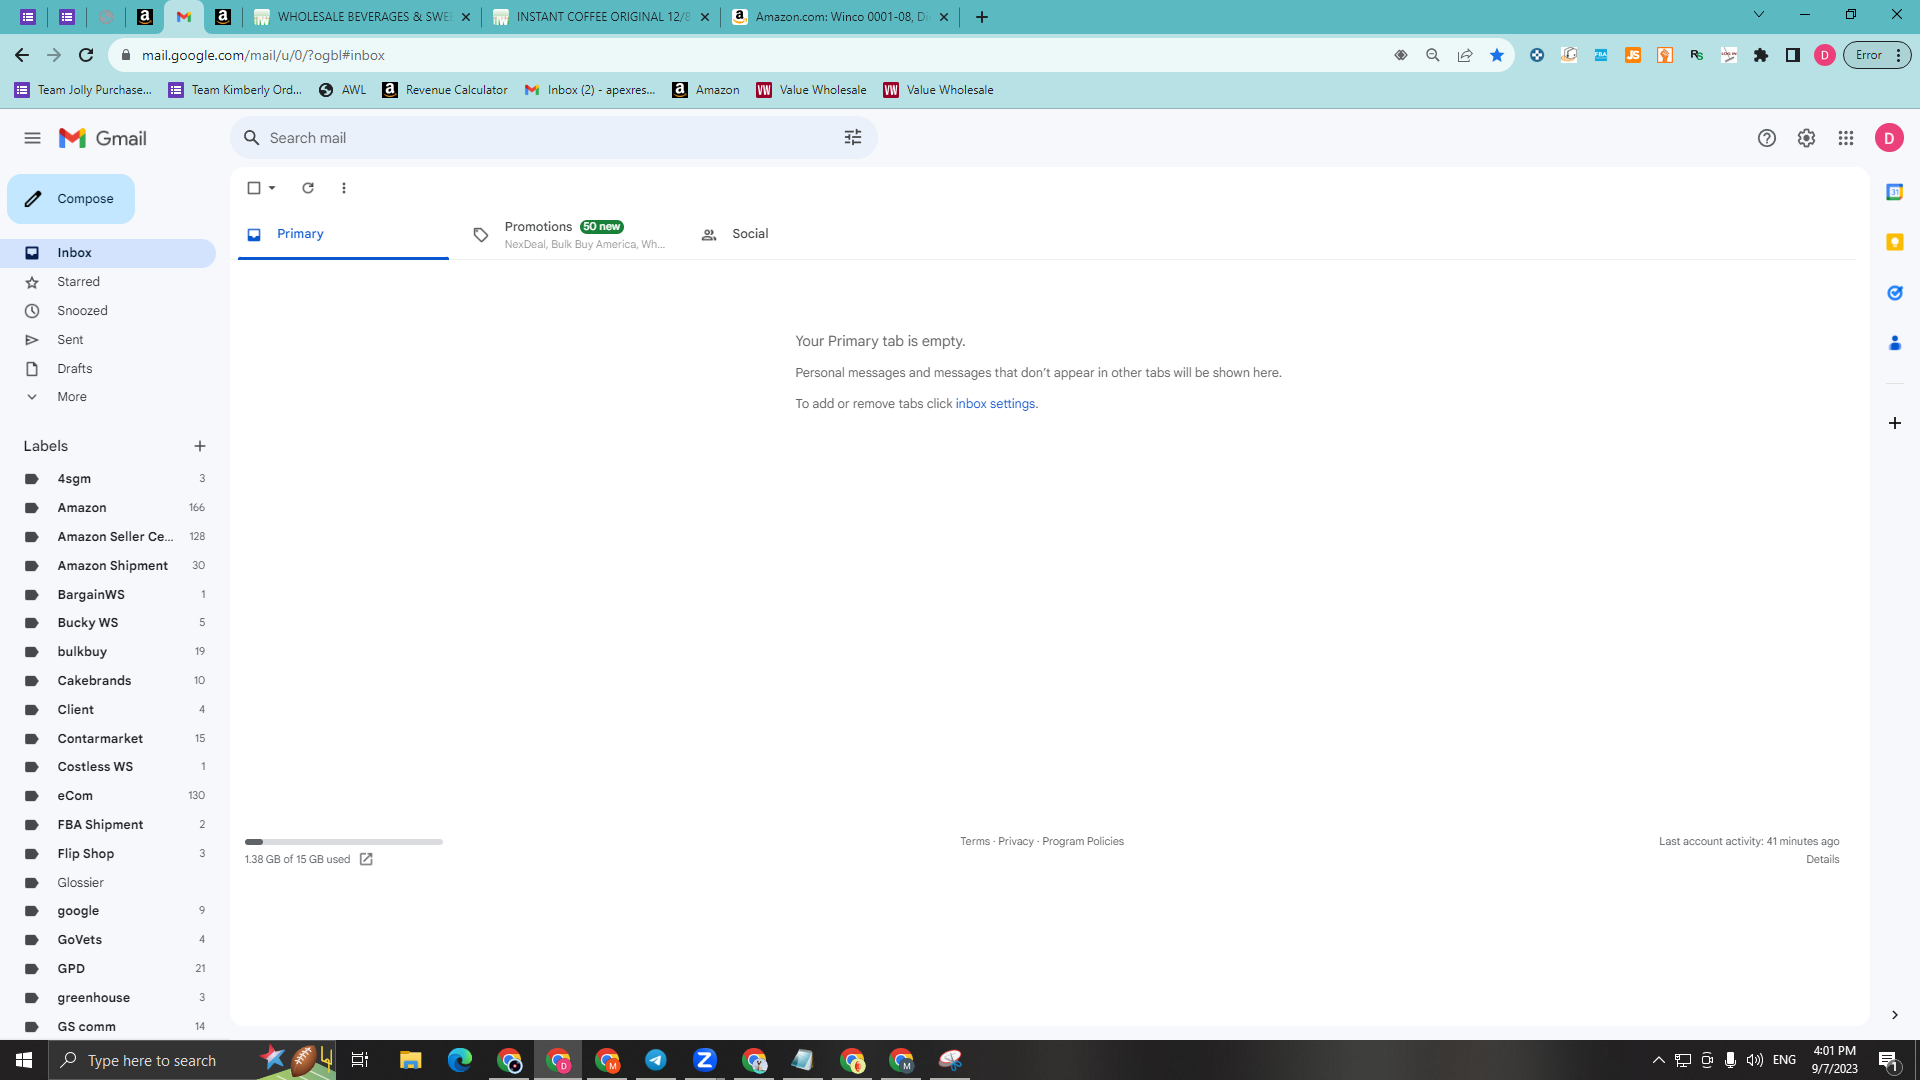1920x1080 pixels.
Task: Open Google Keep side panel
Action: pyautogui.click(x=1894, y=242)
